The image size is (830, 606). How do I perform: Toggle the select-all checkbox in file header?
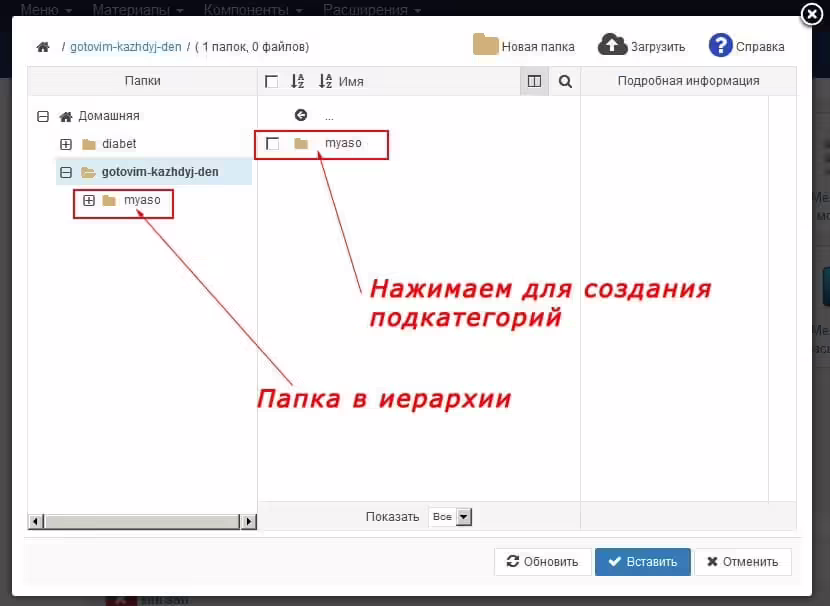tap(271, 82)
